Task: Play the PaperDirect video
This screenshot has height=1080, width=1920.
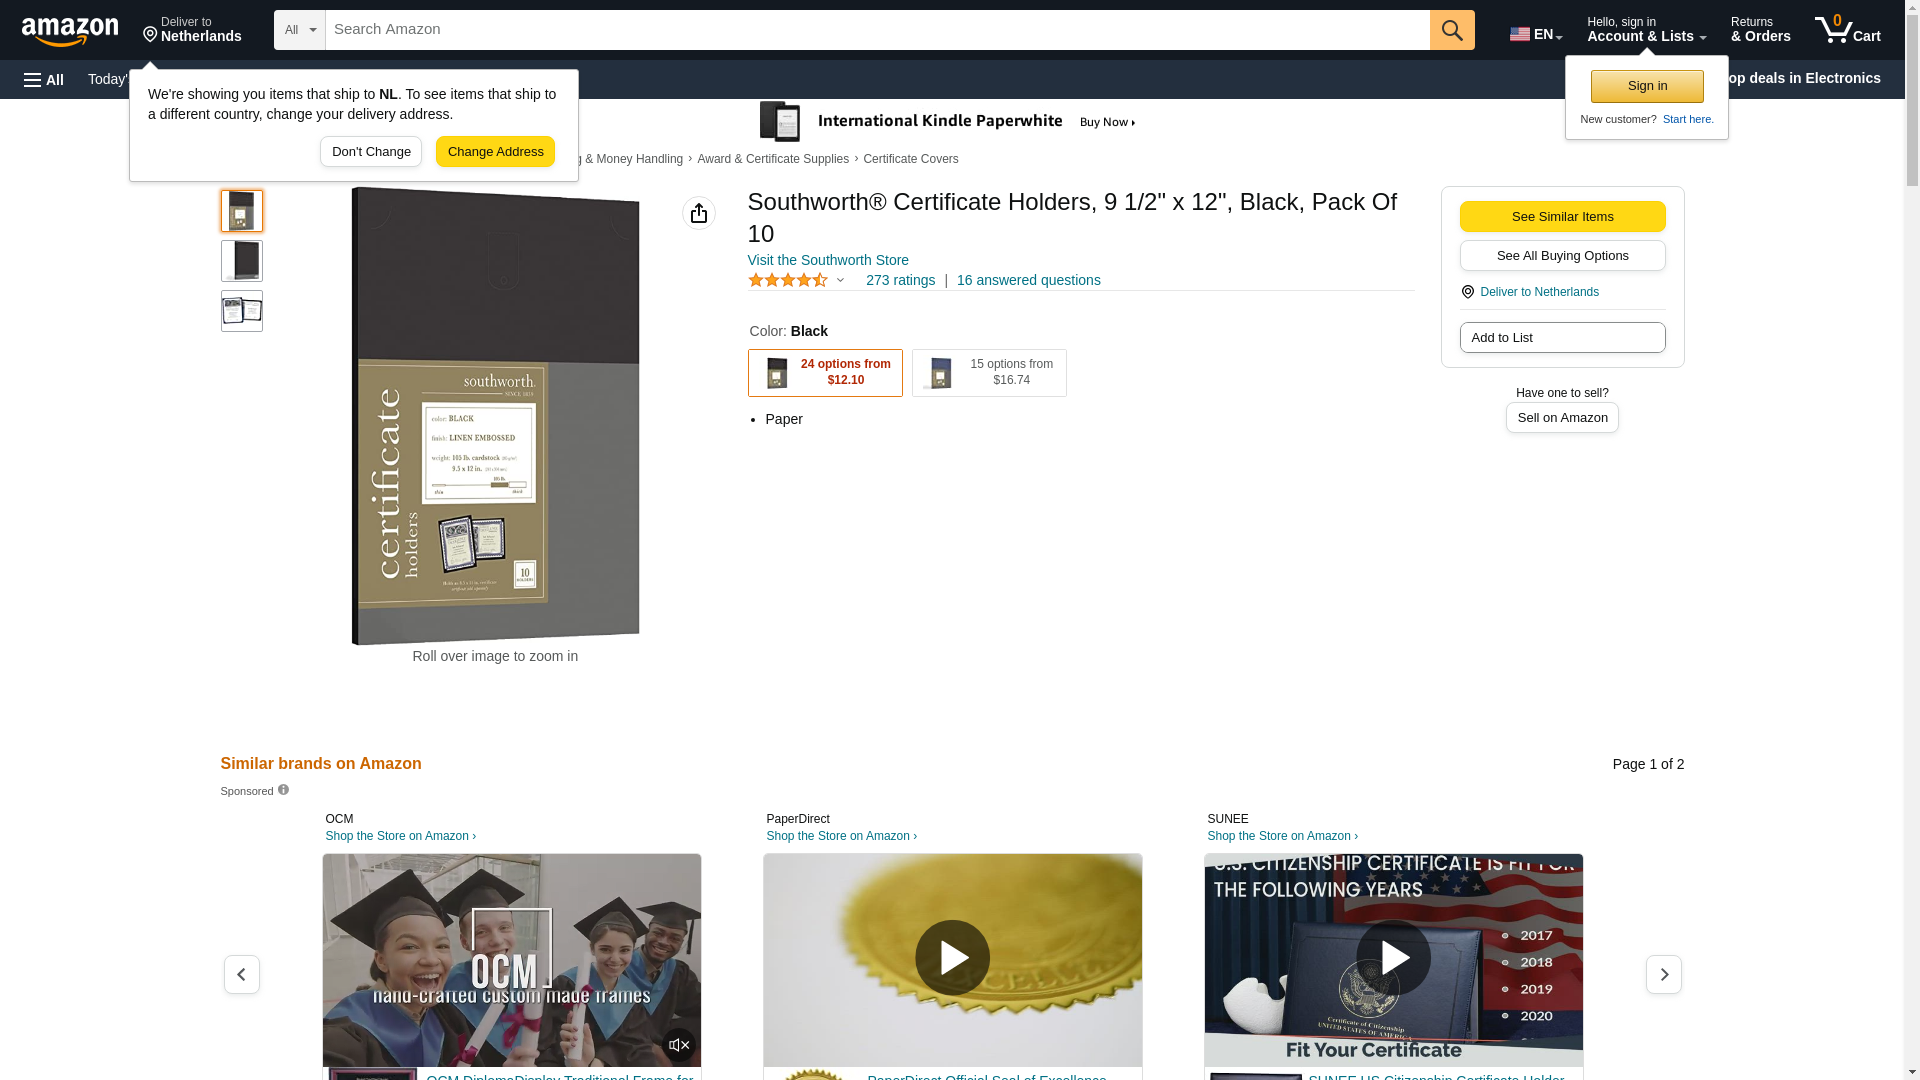Action: pos(952,958)
